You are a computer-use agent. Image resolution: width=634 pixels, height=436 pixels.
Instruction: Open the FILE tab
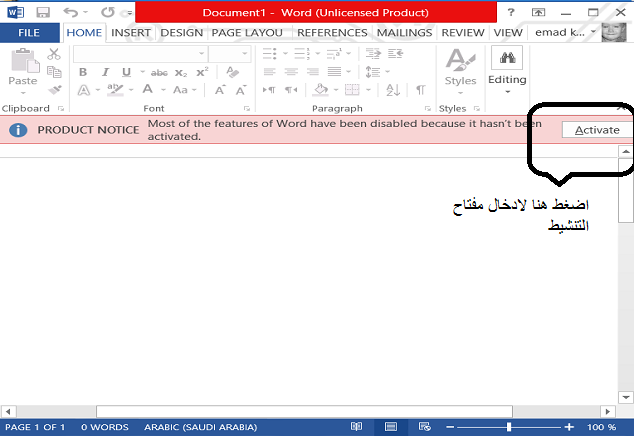pos(29,33)
